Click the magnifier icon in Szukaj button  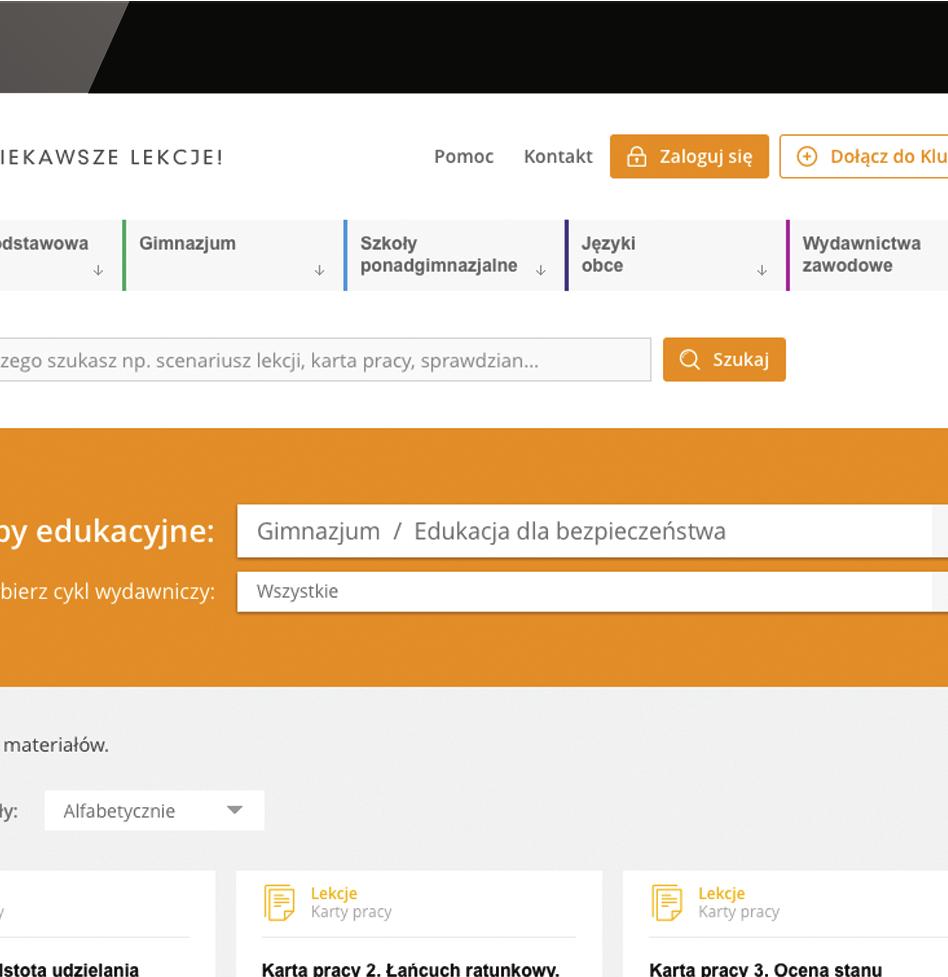point(689,360)
